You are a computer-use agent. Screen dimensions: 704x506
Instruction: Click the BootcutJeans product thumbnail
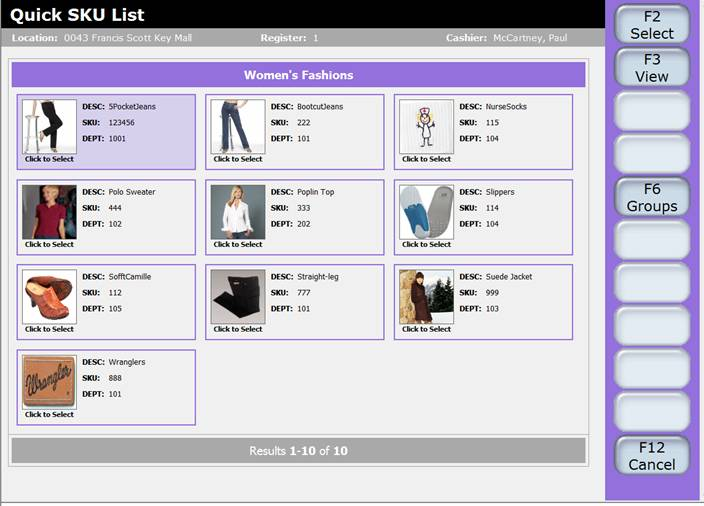(x=238, y=126)
